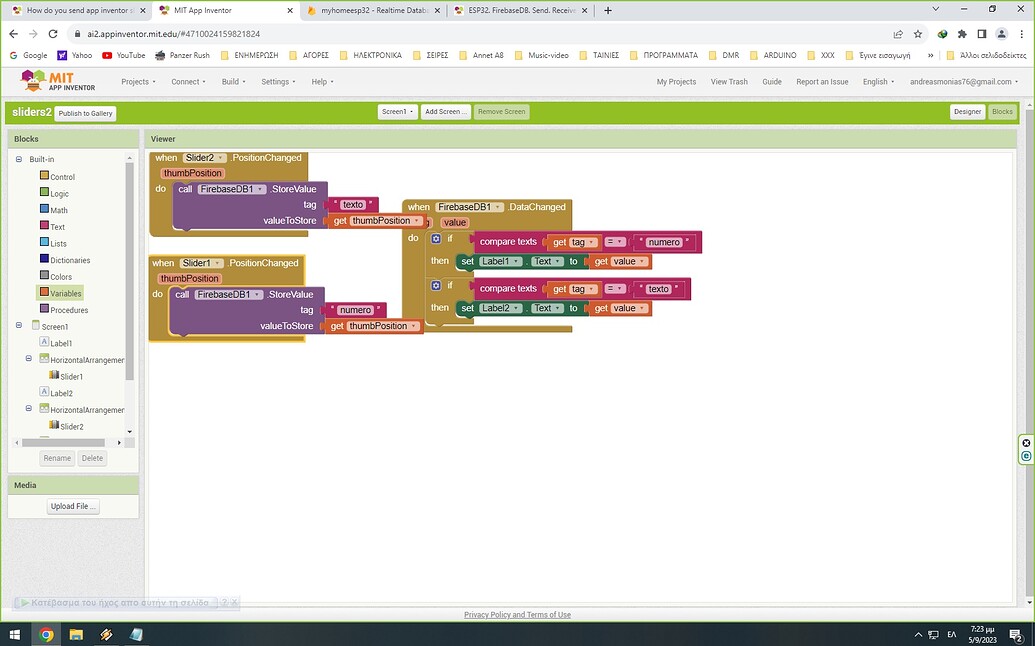Open the Screen1 screen selector dropdown
Image resolution: width=1035 pixels, height=646 pixels.
(x=397, y=112)
